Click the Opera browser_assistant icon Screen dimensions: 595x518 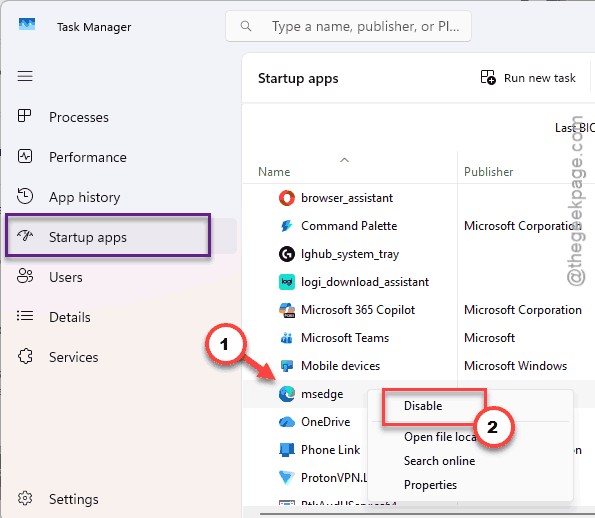point(287,198)
